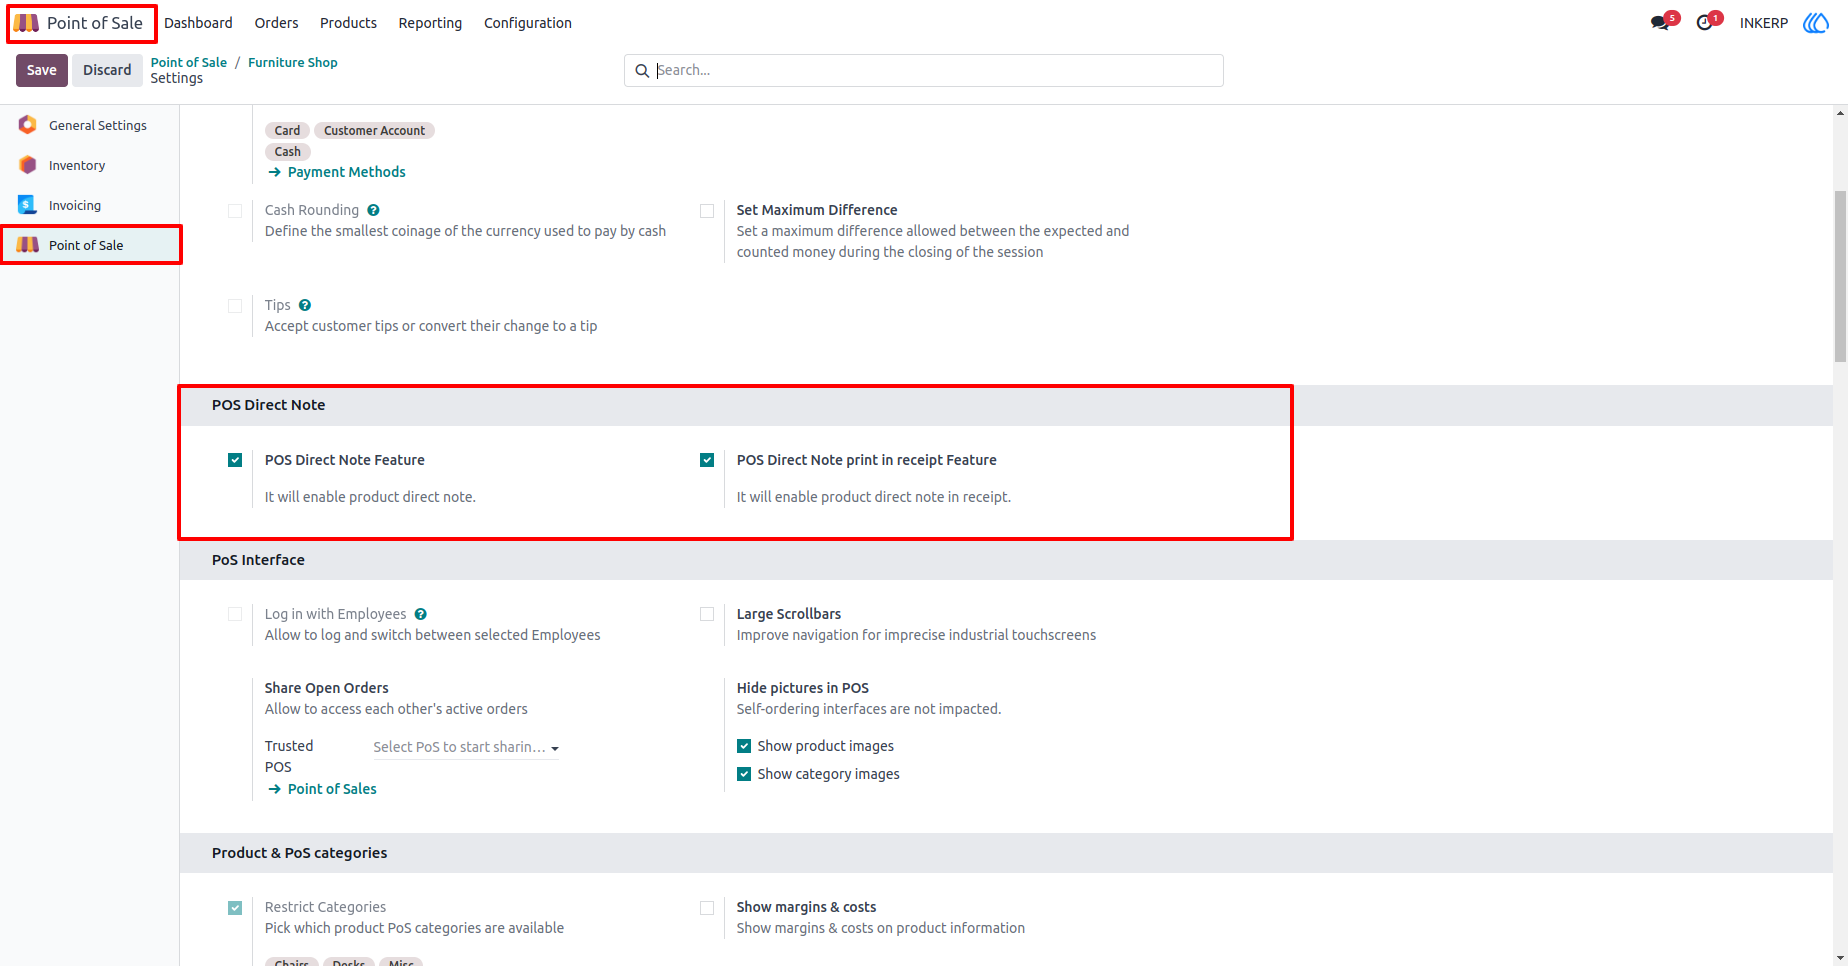This screenshot has height=966, width=1848.
Task: Enable the Cash Rounding checkbox
Action: (235, 211)
